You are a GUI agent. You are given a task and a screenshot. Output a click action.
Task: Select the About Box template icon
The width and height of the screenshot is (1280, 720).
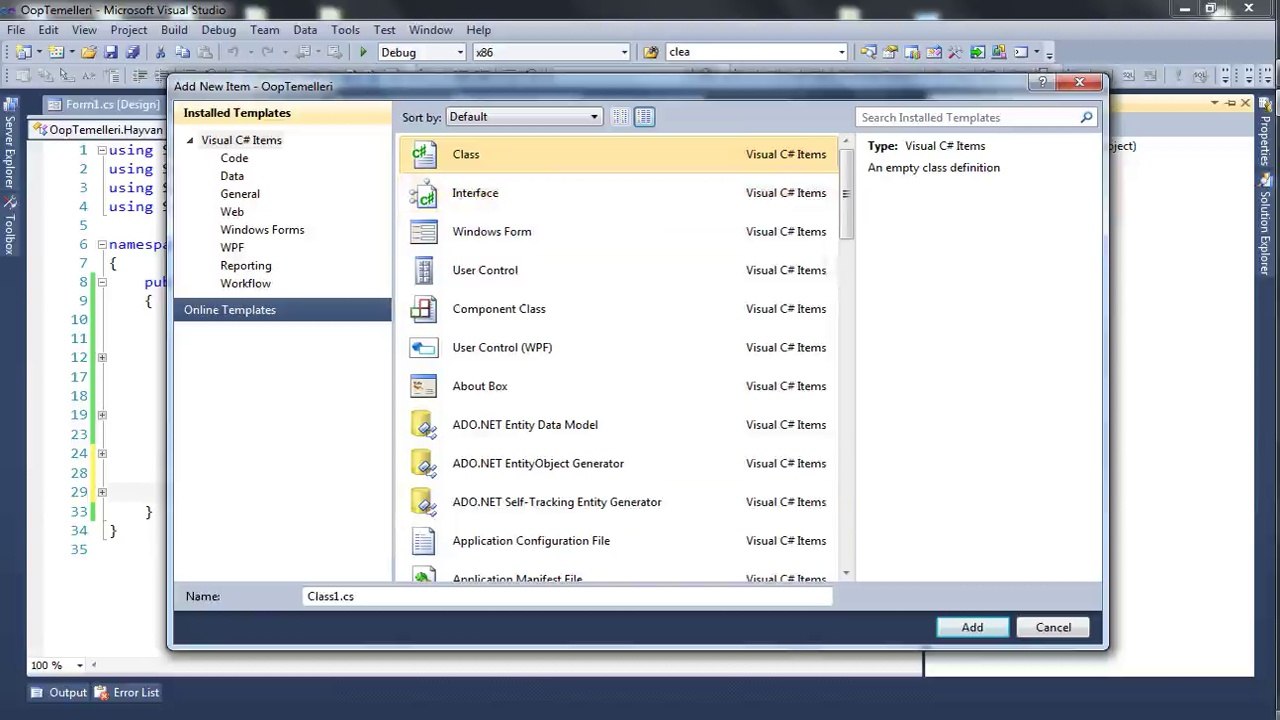pos(424,386)
